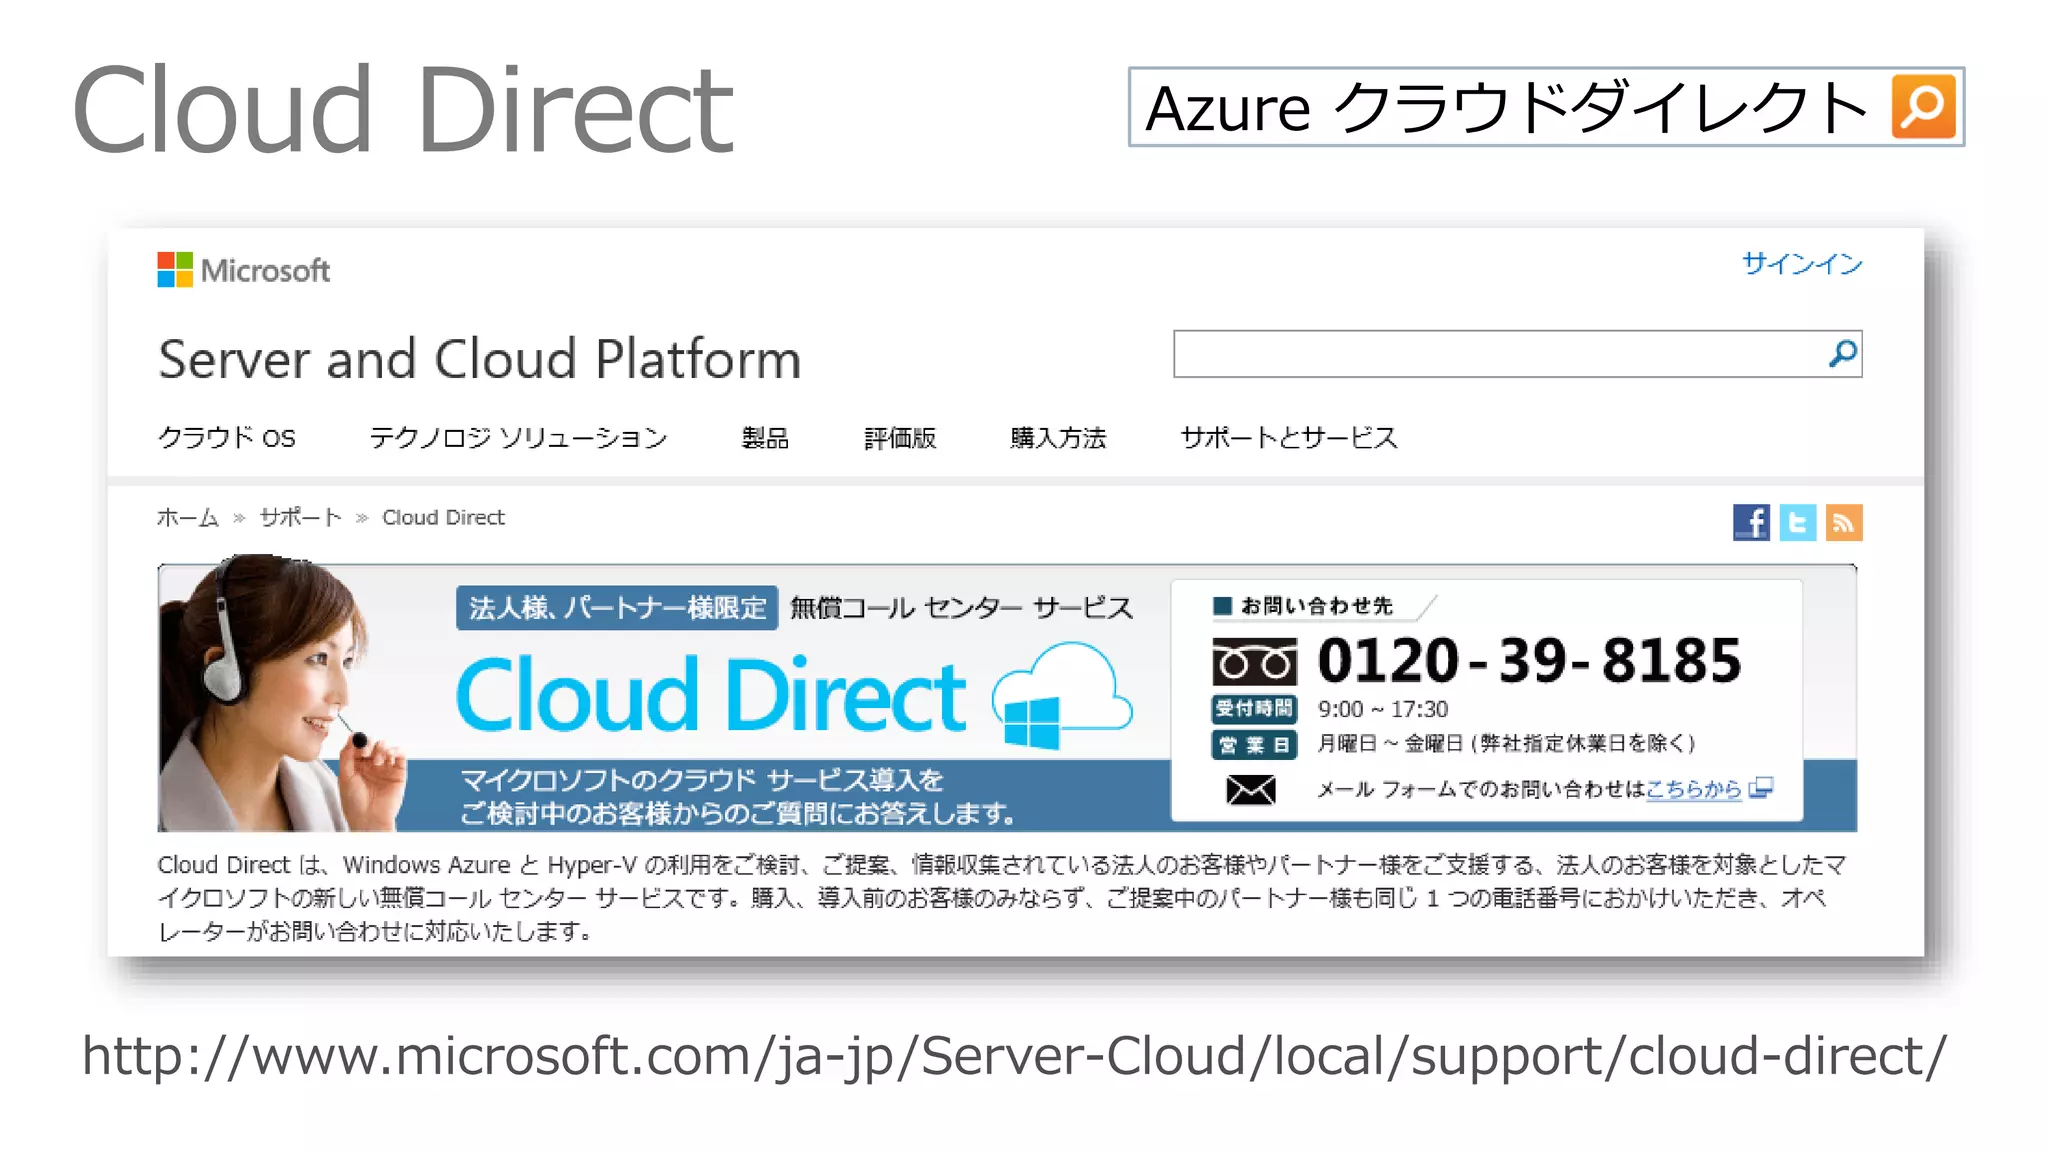Screen dimensions: 2048x1152
Task: Click the orange search icon beside Azure クラウドダイレクト
Action: pyautogui.click(x=1923, y=106)
